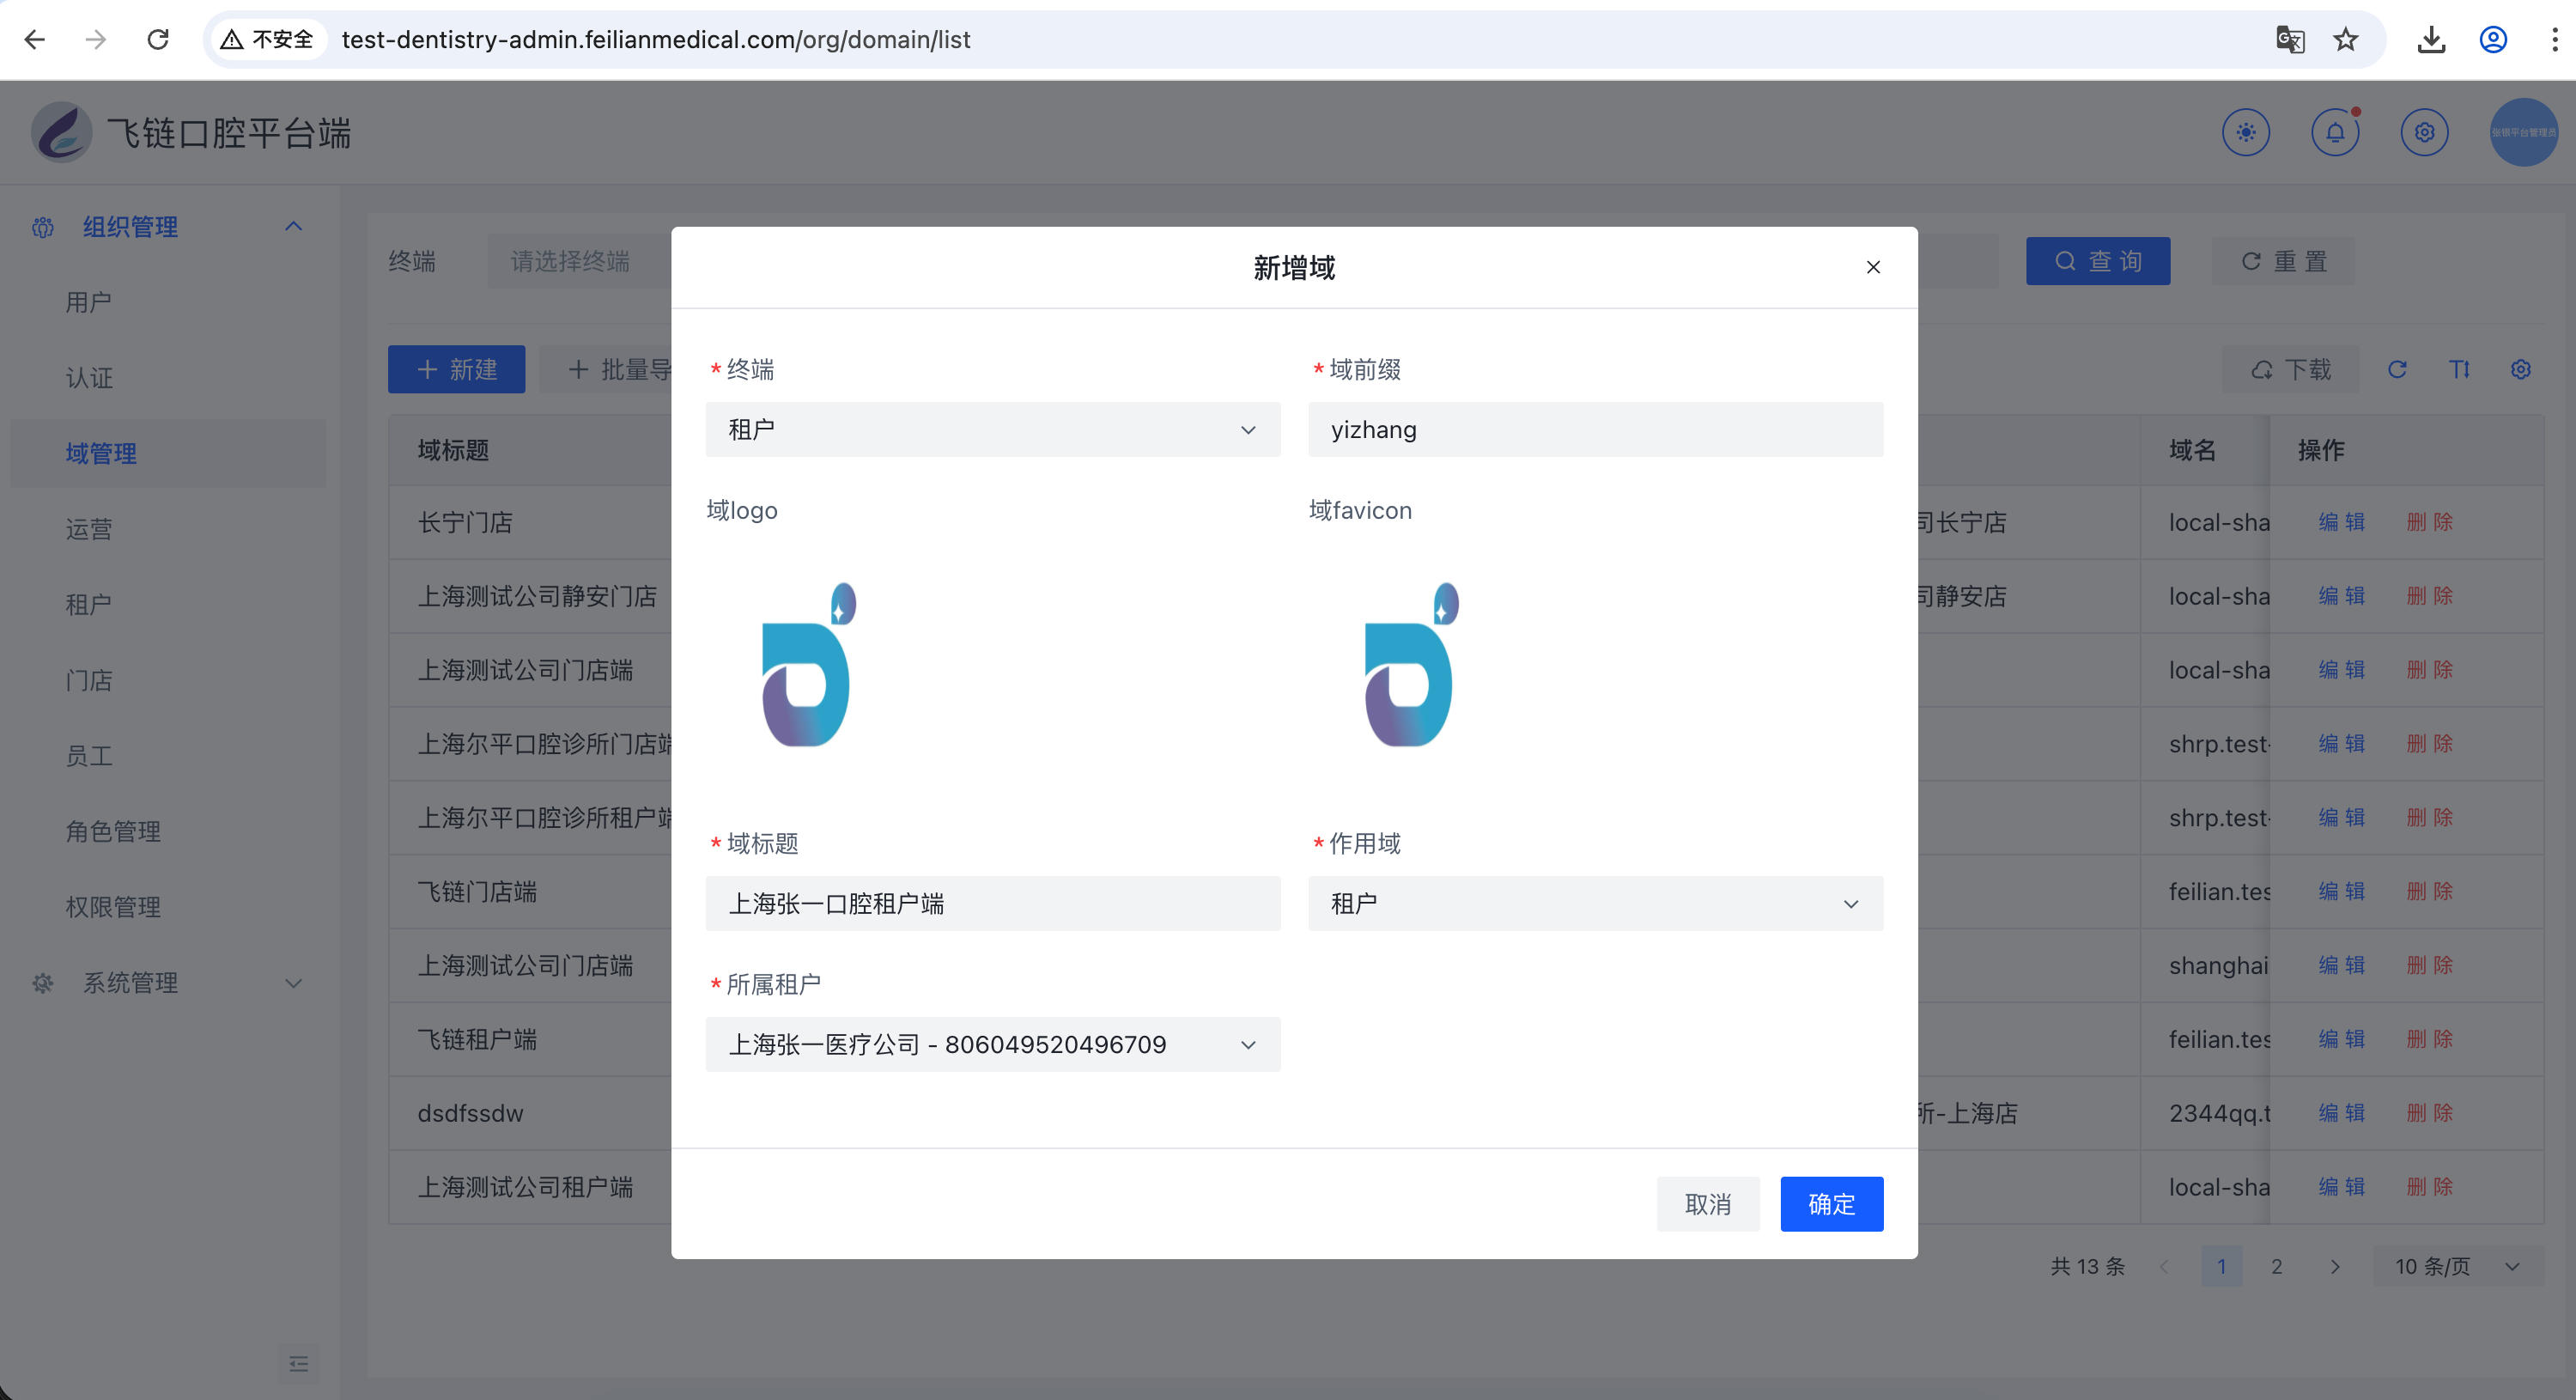2576x1400 pixels.
Task: Bookmark this page with star icon
Action: tap(2345, 40)
